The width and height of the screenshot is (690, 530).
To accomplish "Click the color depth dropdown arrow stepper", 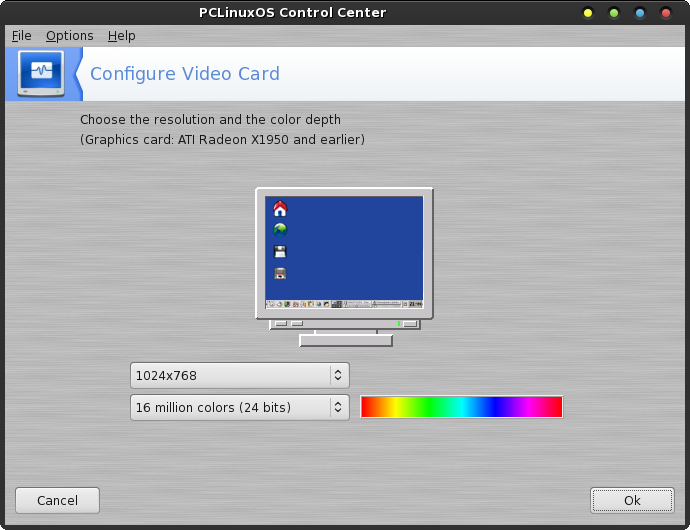I will (338, 407).
